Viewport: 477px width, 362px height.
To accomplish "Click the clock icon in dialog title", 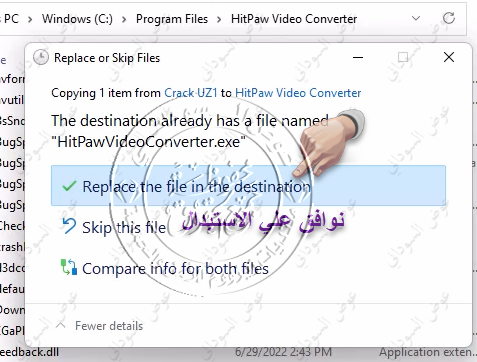I will tap(41, 57).
